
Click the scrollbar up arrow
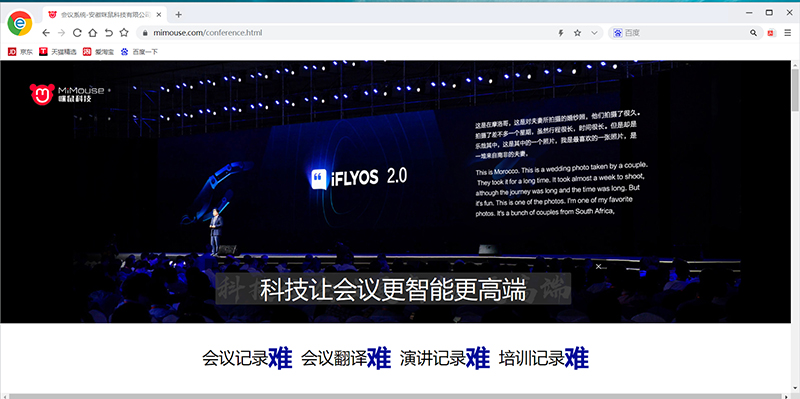coord(795,64)
